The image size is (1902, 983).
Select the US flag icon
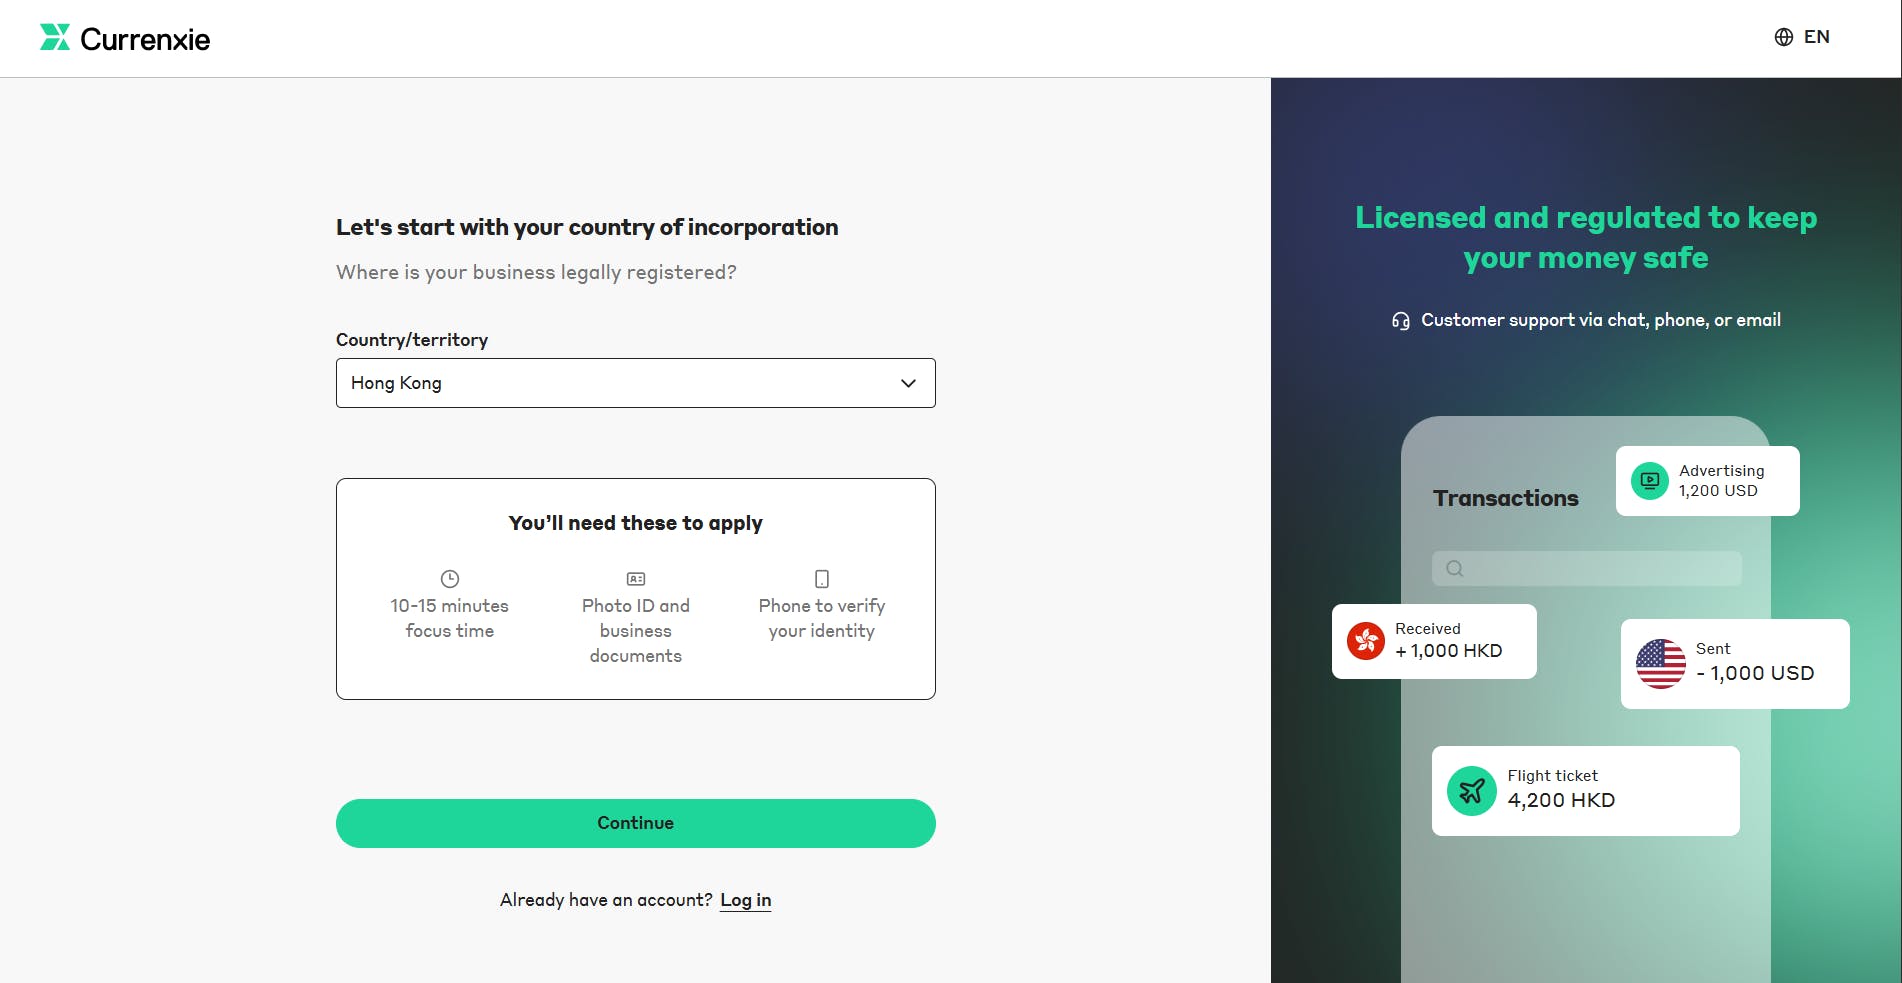1661,663
